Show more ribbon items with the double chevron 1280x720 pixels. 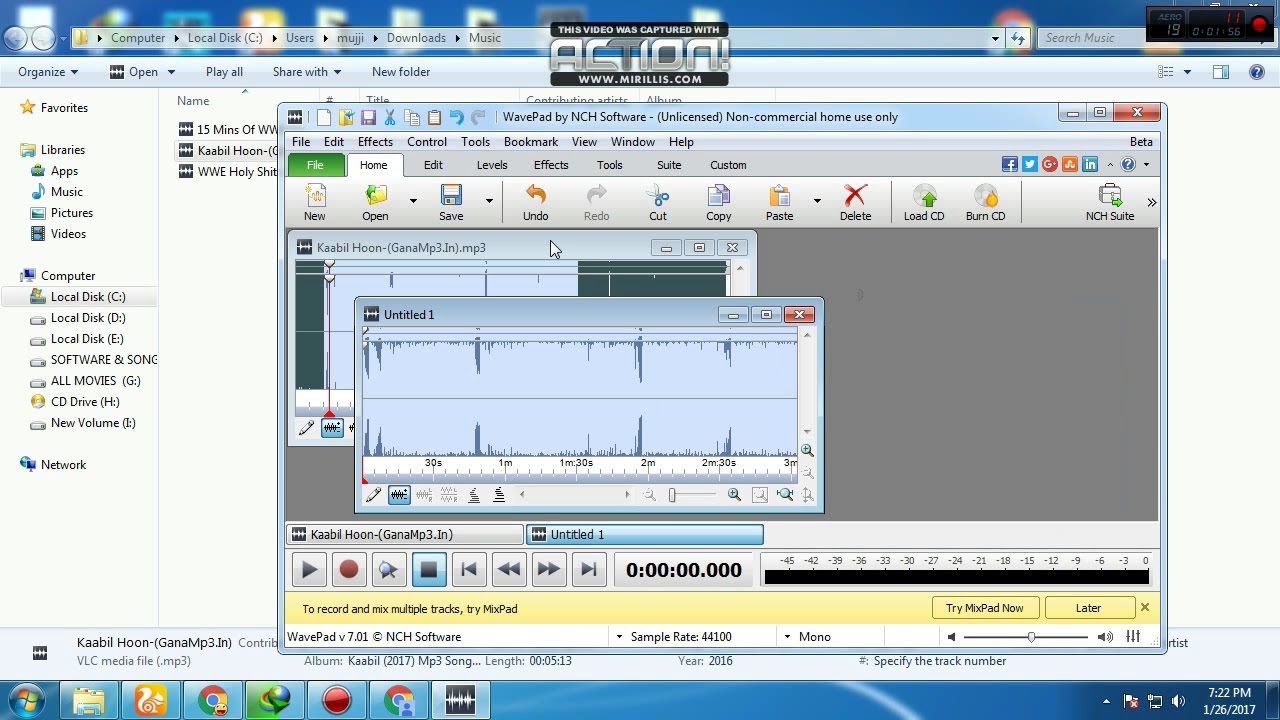pos(1151,203)
